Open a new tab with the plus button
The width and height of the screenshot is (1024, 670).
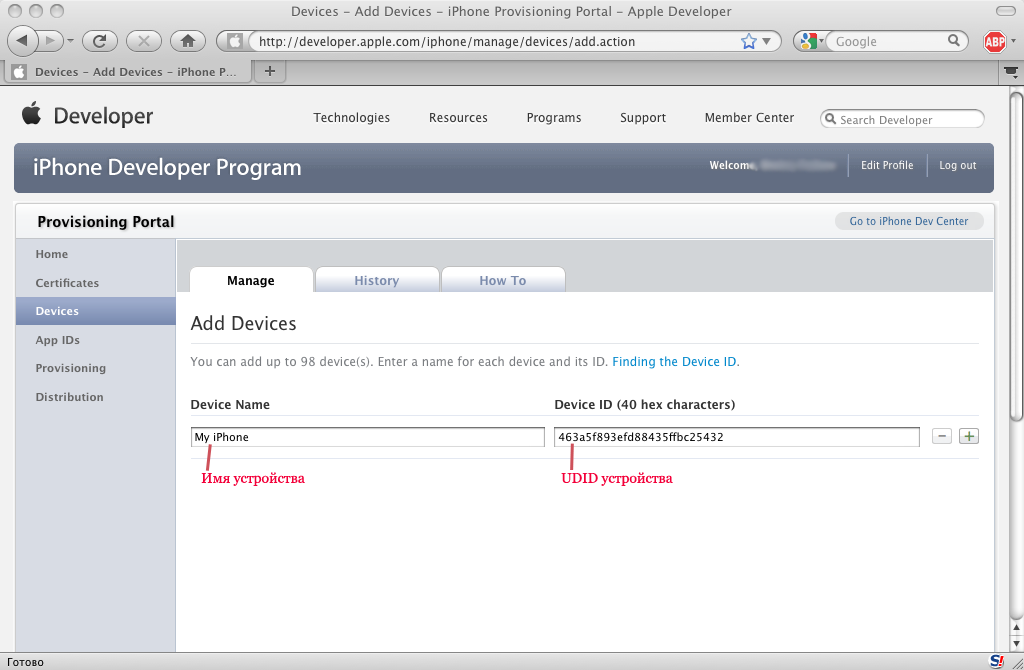tap(270, 71)
